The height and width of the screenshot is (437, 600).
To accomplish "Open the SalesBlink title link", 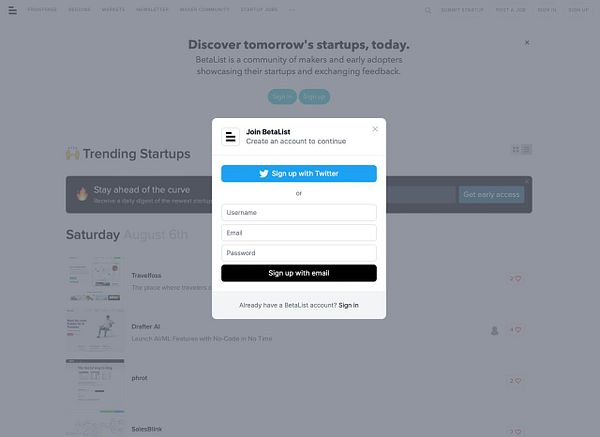I will tap(147, 429).
